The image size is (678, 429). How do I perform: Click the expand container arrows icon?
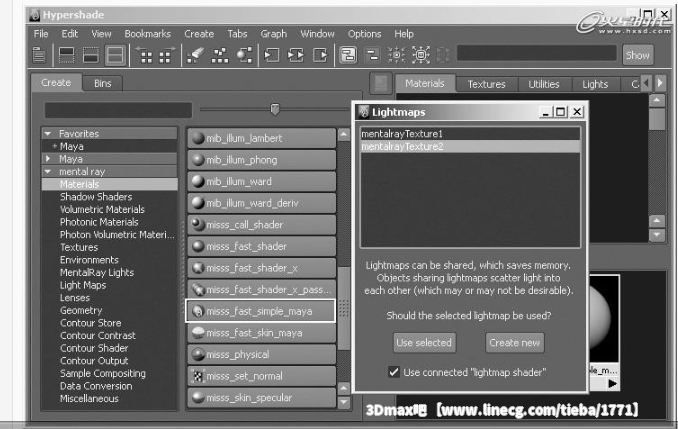coord(421,55)
